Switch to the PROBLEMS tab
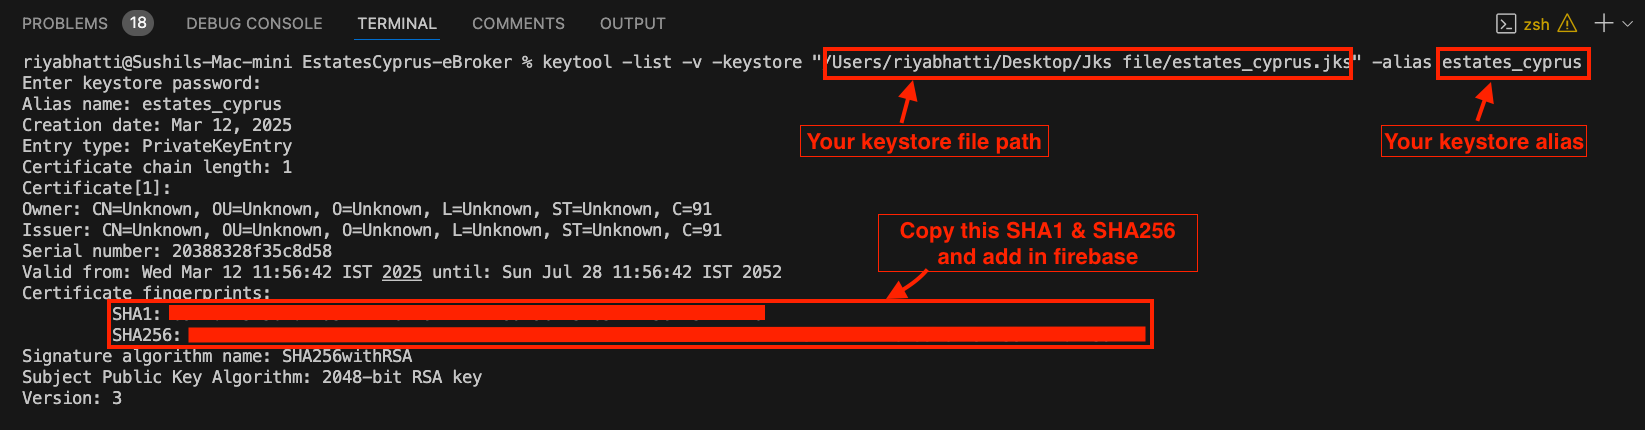The width and height of the screenshot is (1645, 430). tap(65, 23)
